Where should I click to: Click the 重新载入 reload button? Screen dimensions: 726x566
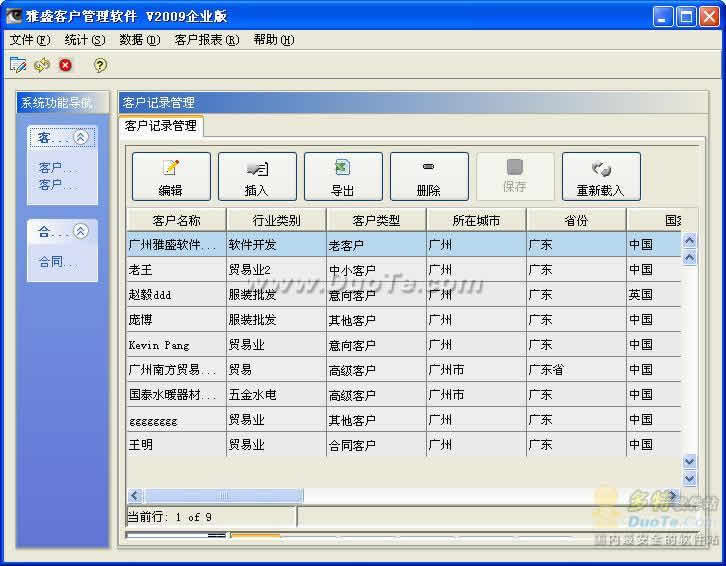click(x=601, y=176)
